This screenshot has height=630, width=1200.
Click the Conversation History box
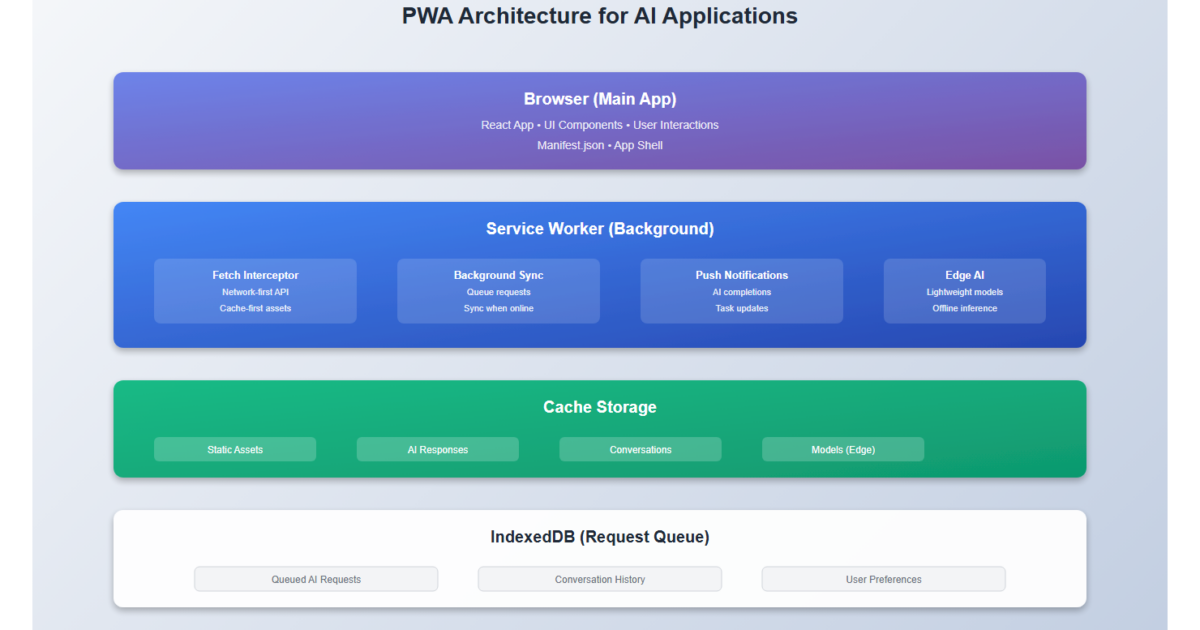pyautogui.click(x=600, y=579)
